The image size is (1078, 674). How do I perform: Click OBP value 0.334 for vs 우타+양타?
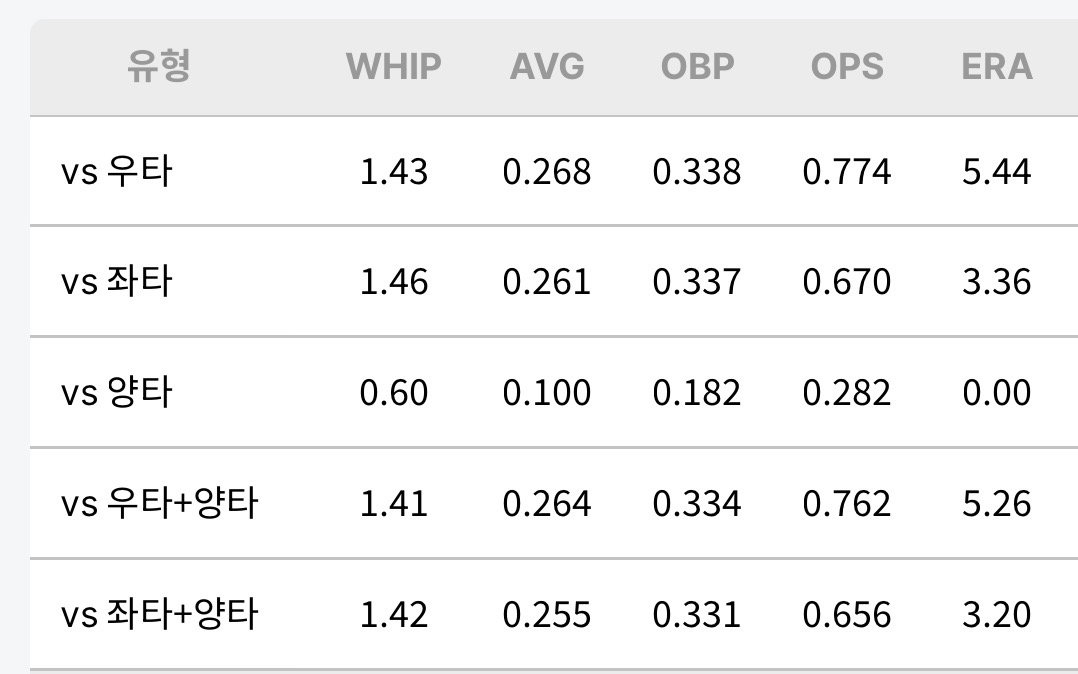click(697, 503)
